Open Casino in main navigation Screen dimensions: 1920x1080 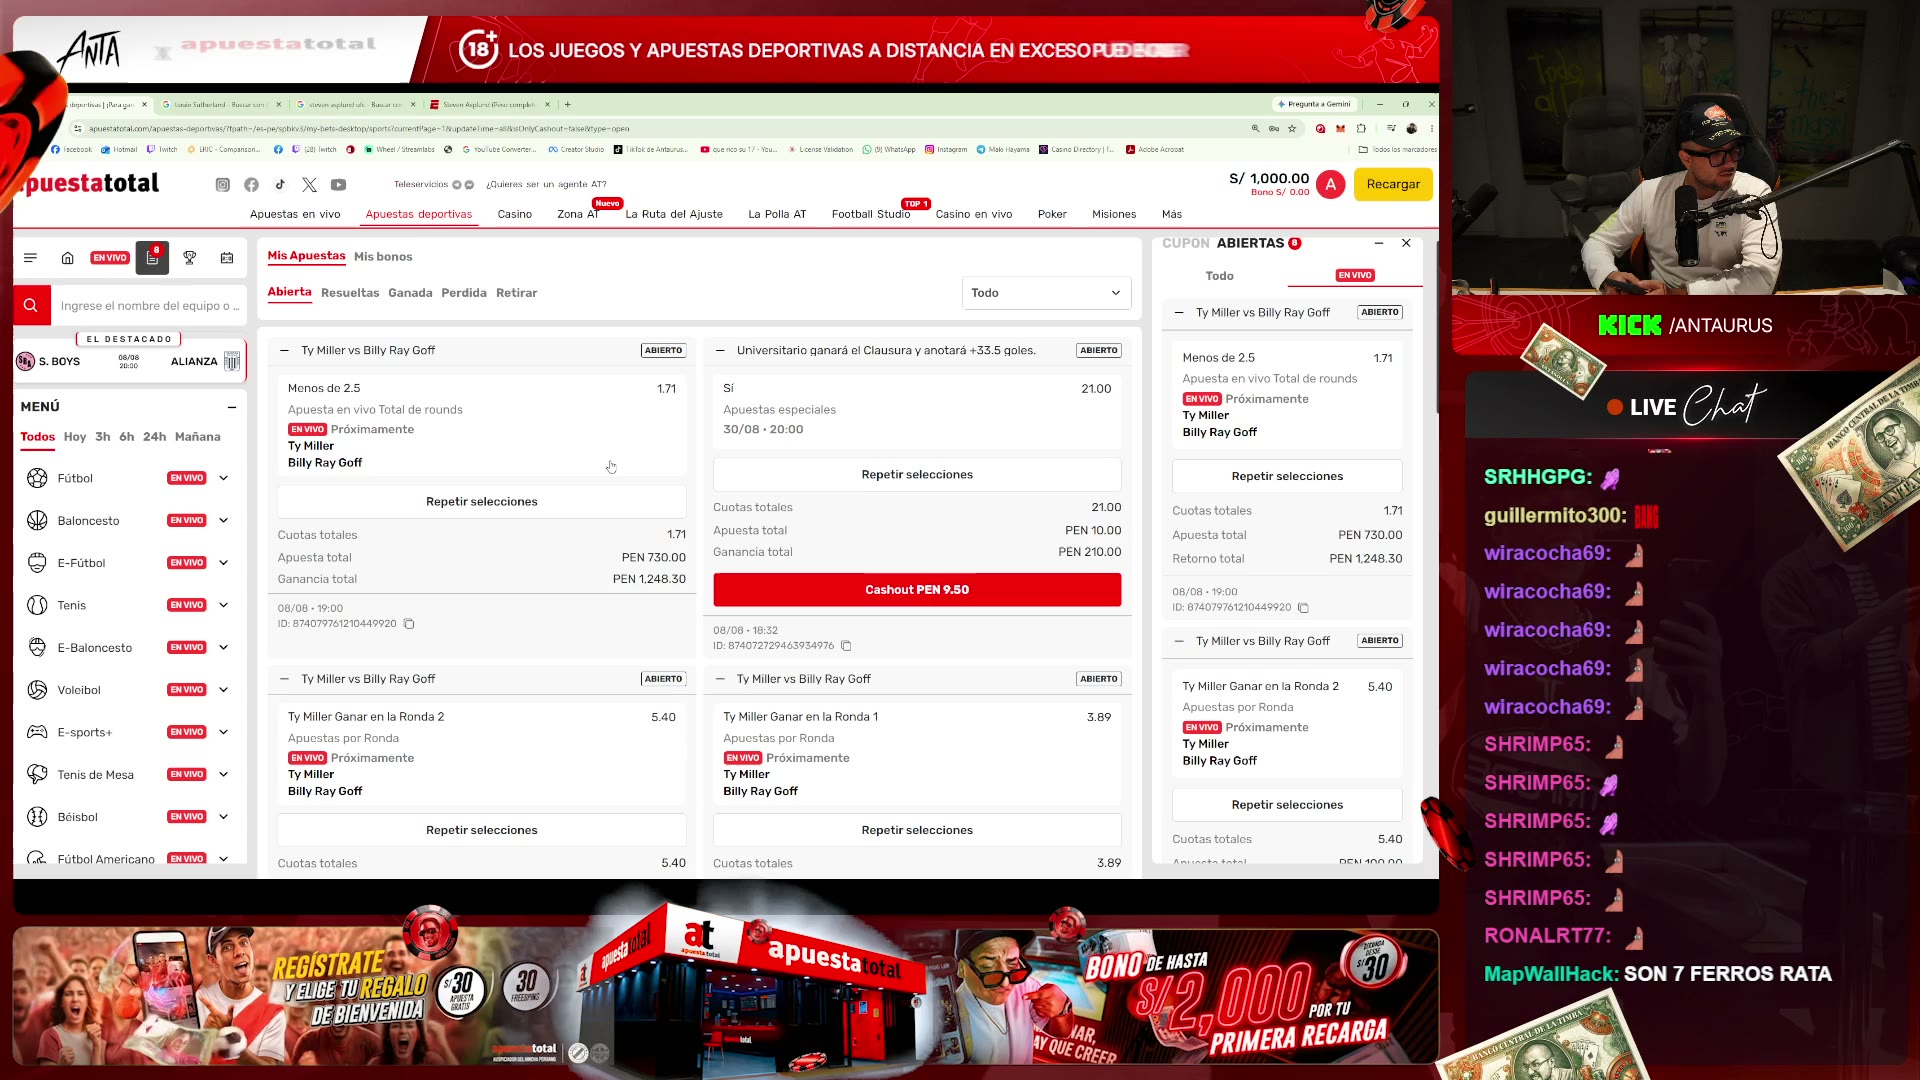[515, 214]
